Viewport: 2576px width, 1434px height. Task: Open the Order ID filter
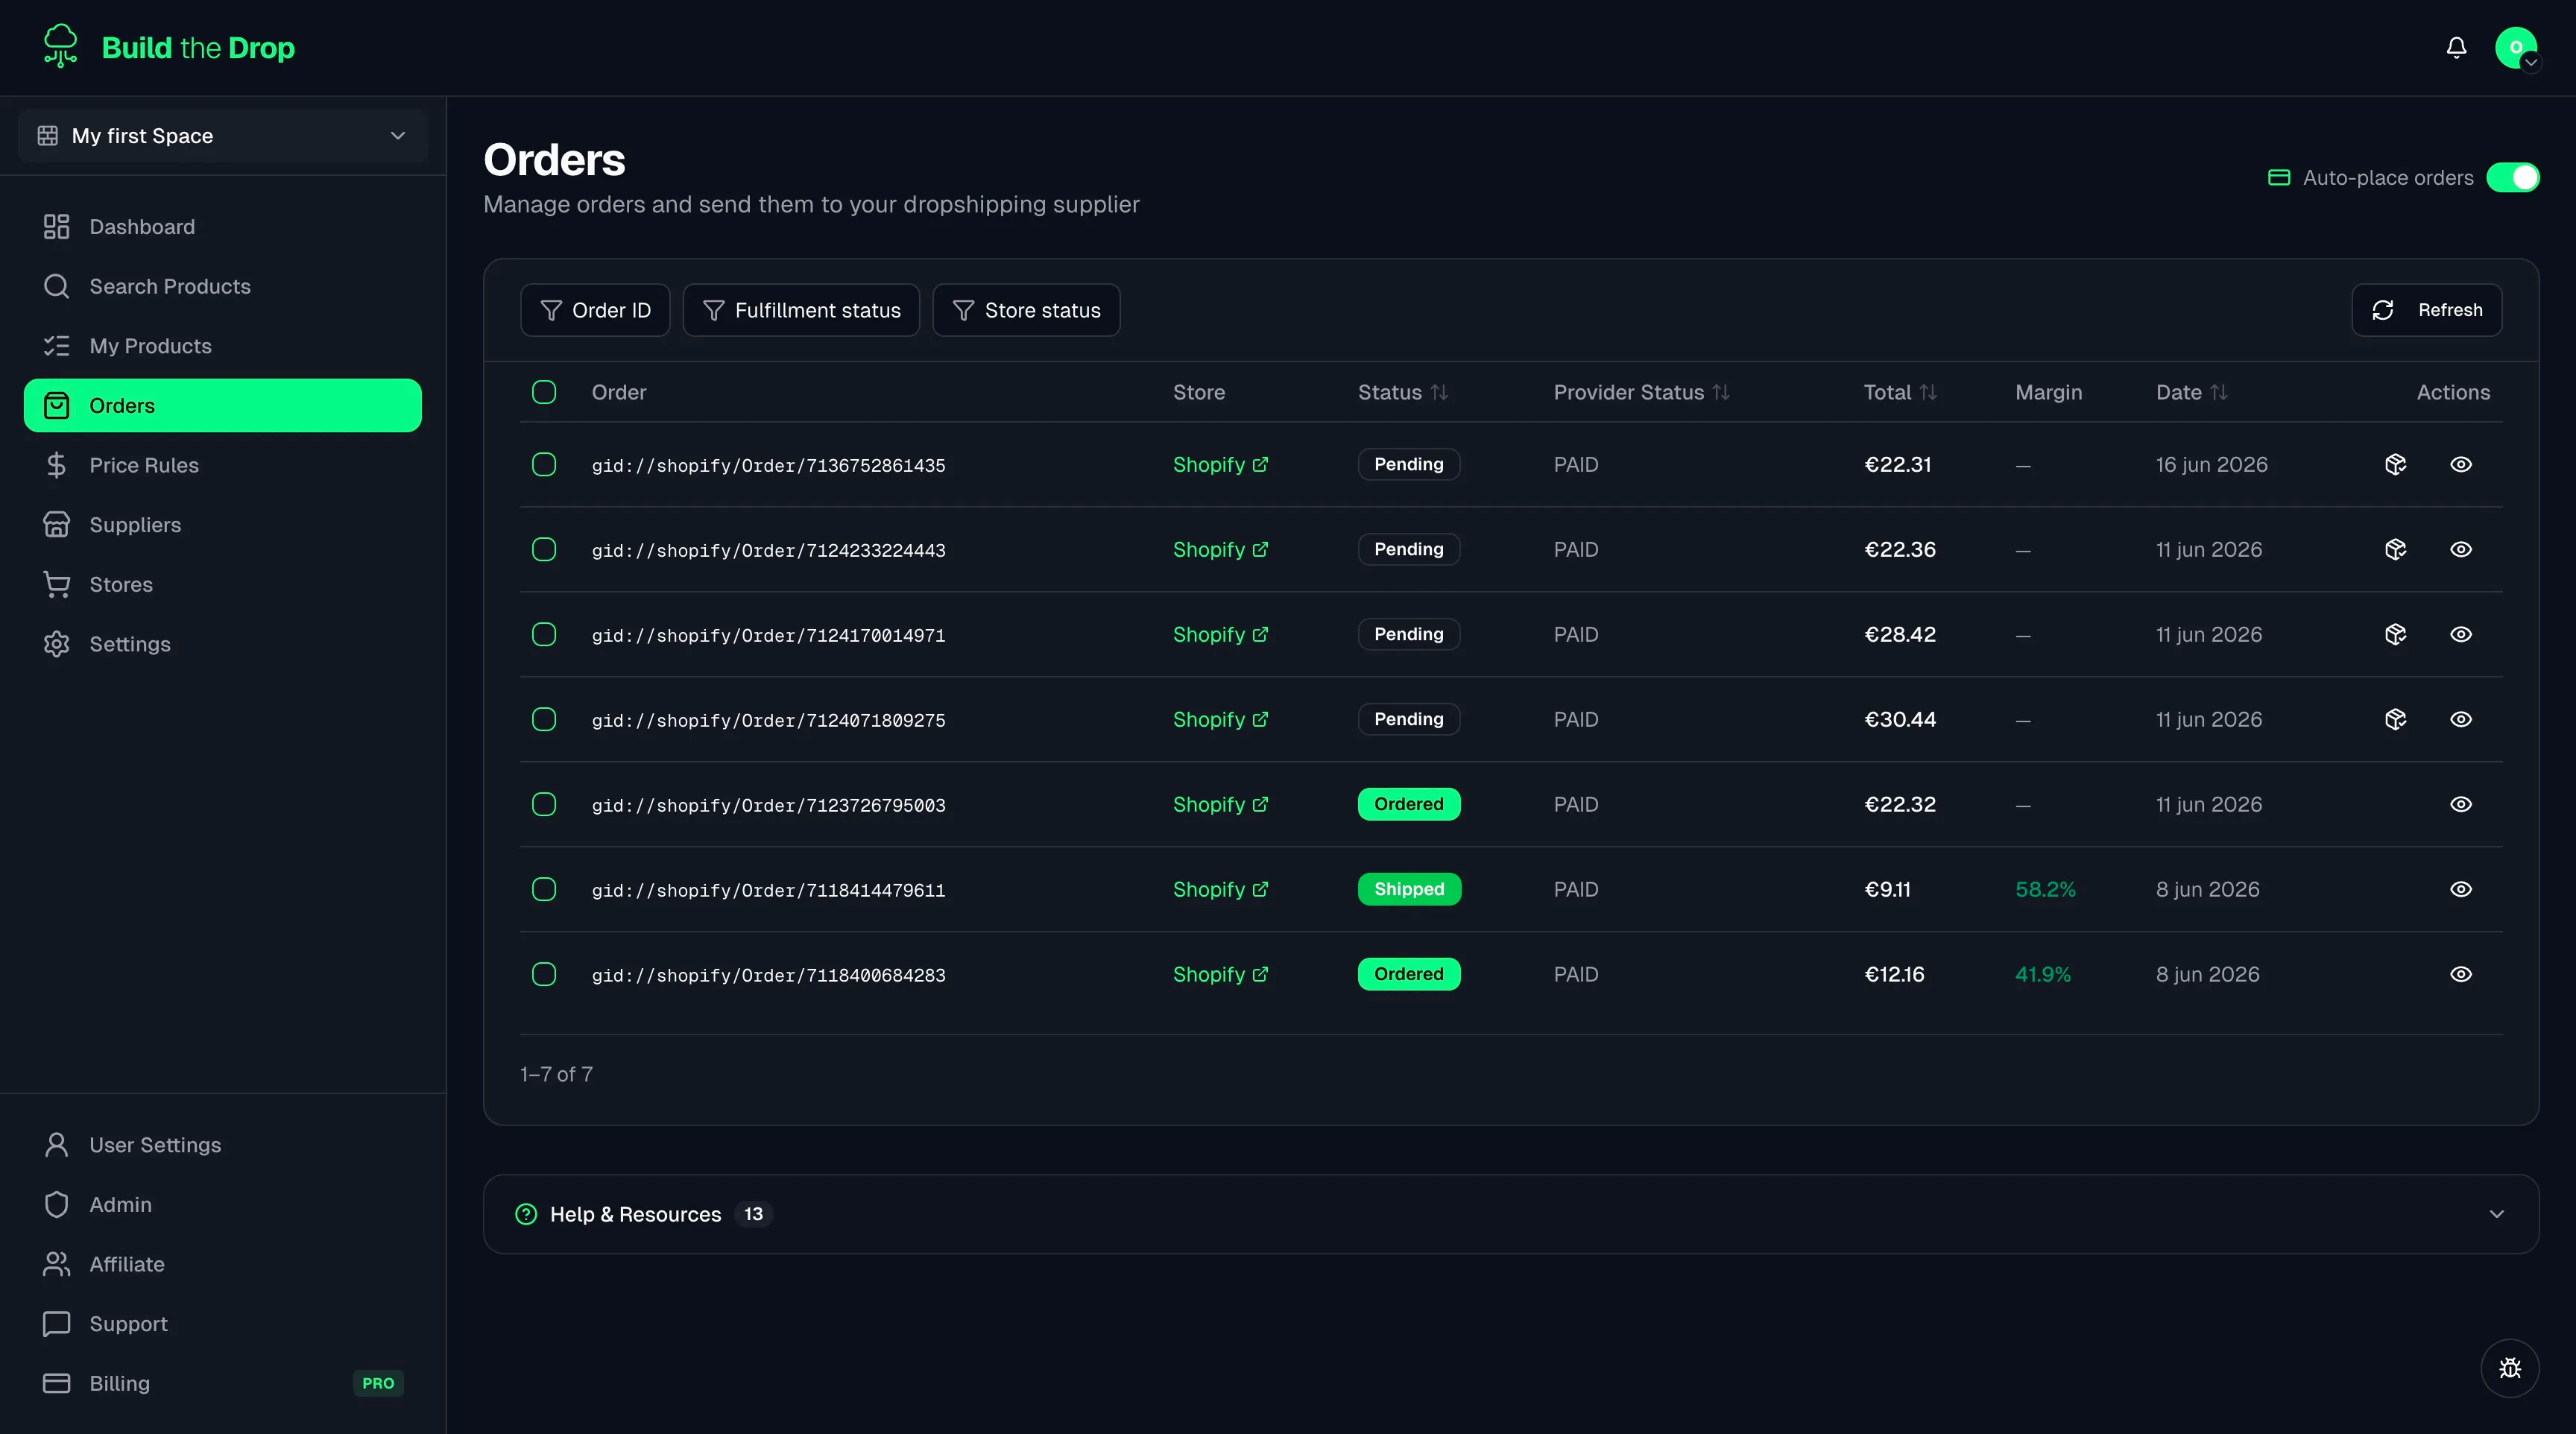[x=595, y=311]
